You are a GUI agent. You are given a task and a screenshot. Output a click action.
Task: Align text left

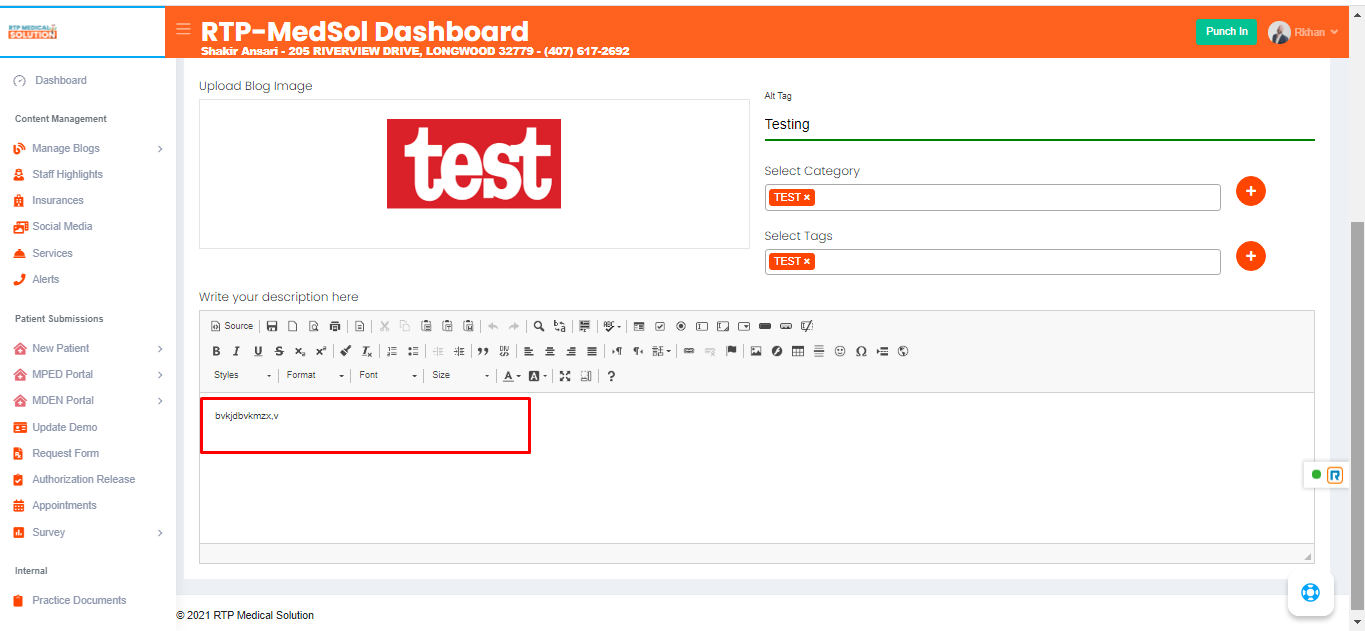(529, 351)
